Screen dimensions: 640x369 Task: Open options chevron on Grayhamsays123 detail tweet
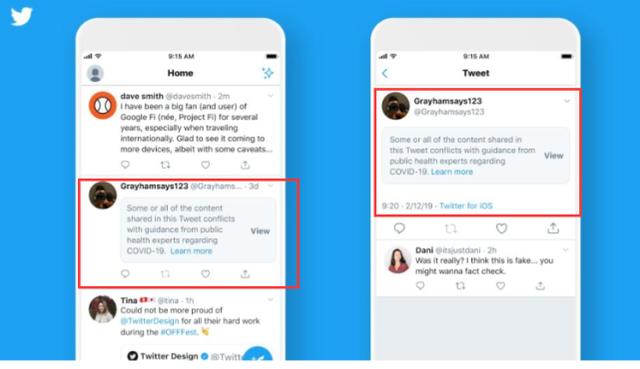coord(567,101)
